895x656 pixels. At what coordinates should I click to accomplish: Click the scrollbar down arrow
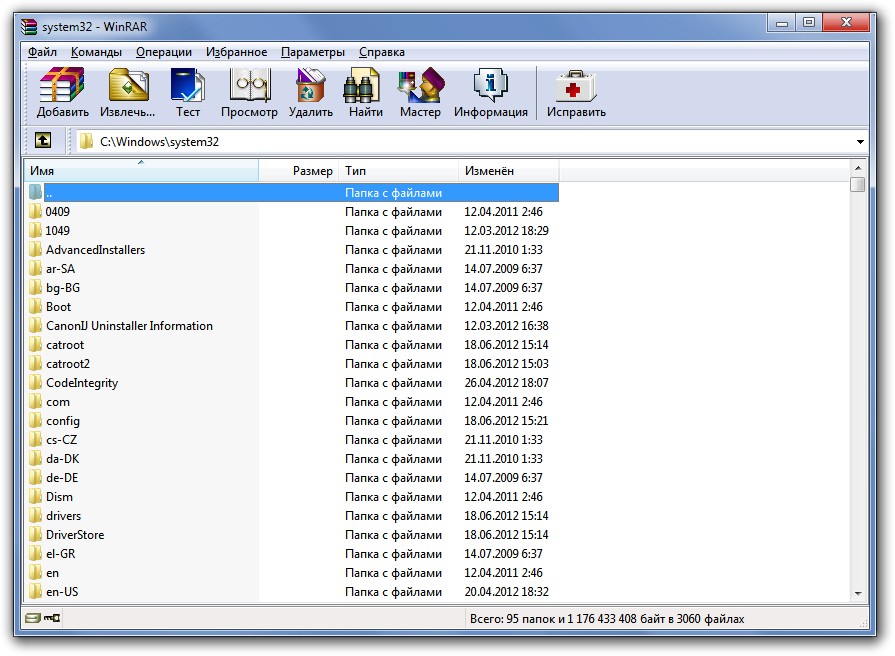[x=857, y=594]
